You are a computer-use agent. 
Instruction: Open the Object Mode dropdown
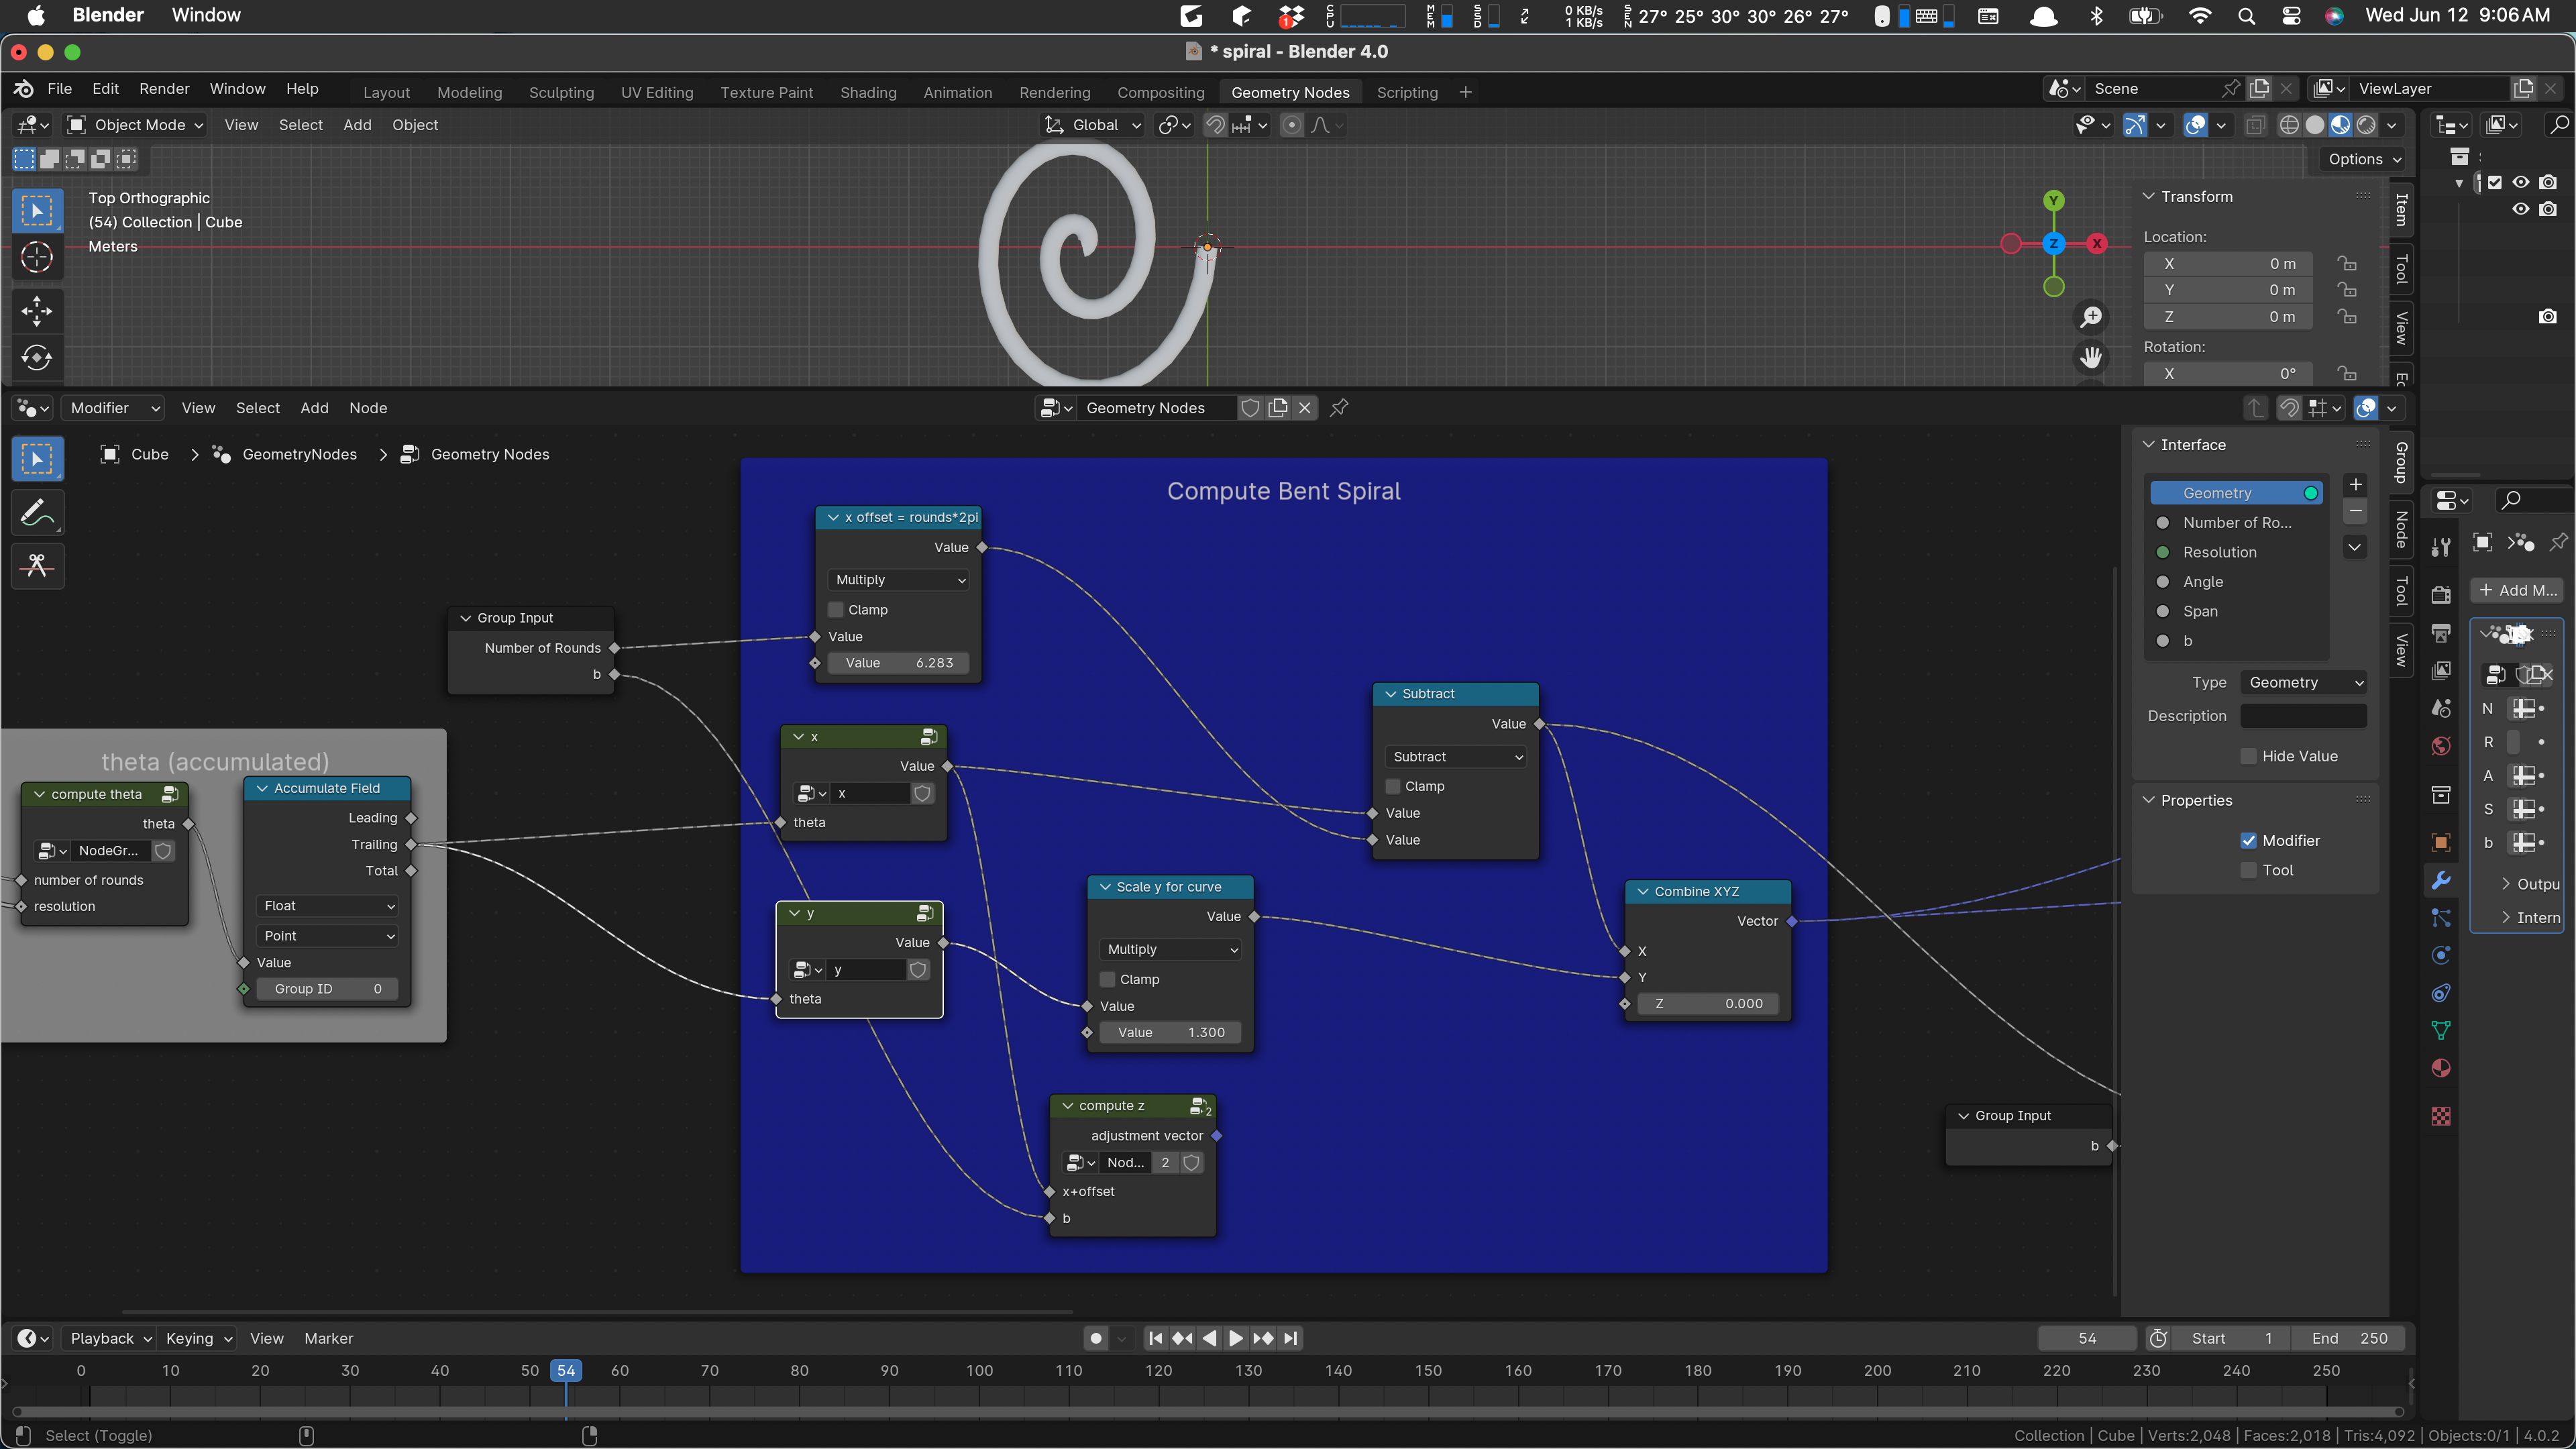136,125
